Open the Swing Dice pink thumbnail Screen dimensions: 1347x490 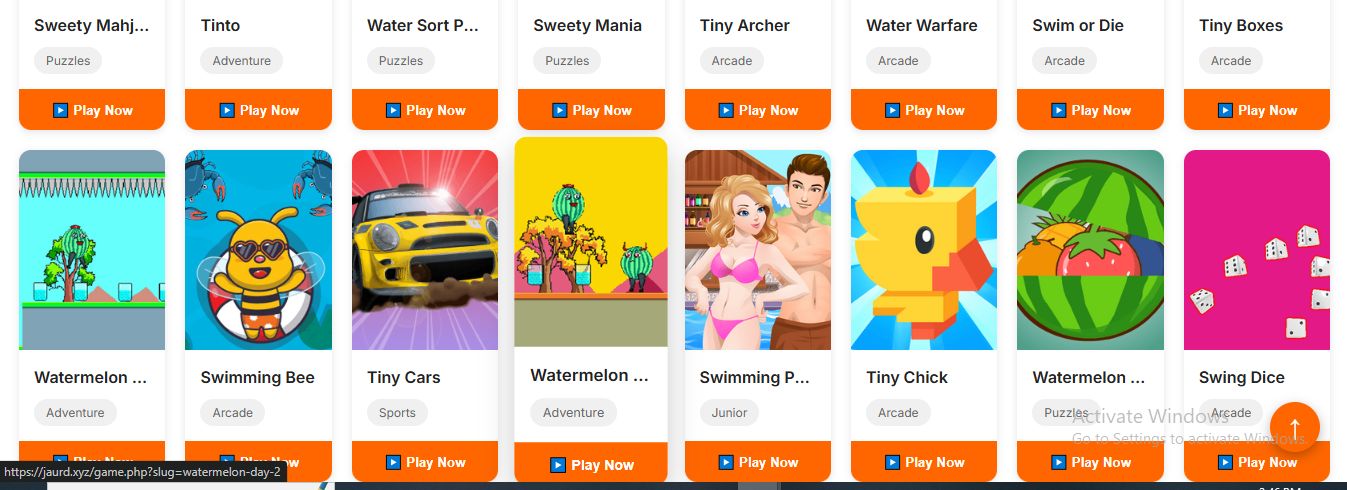pos(1257,250)
